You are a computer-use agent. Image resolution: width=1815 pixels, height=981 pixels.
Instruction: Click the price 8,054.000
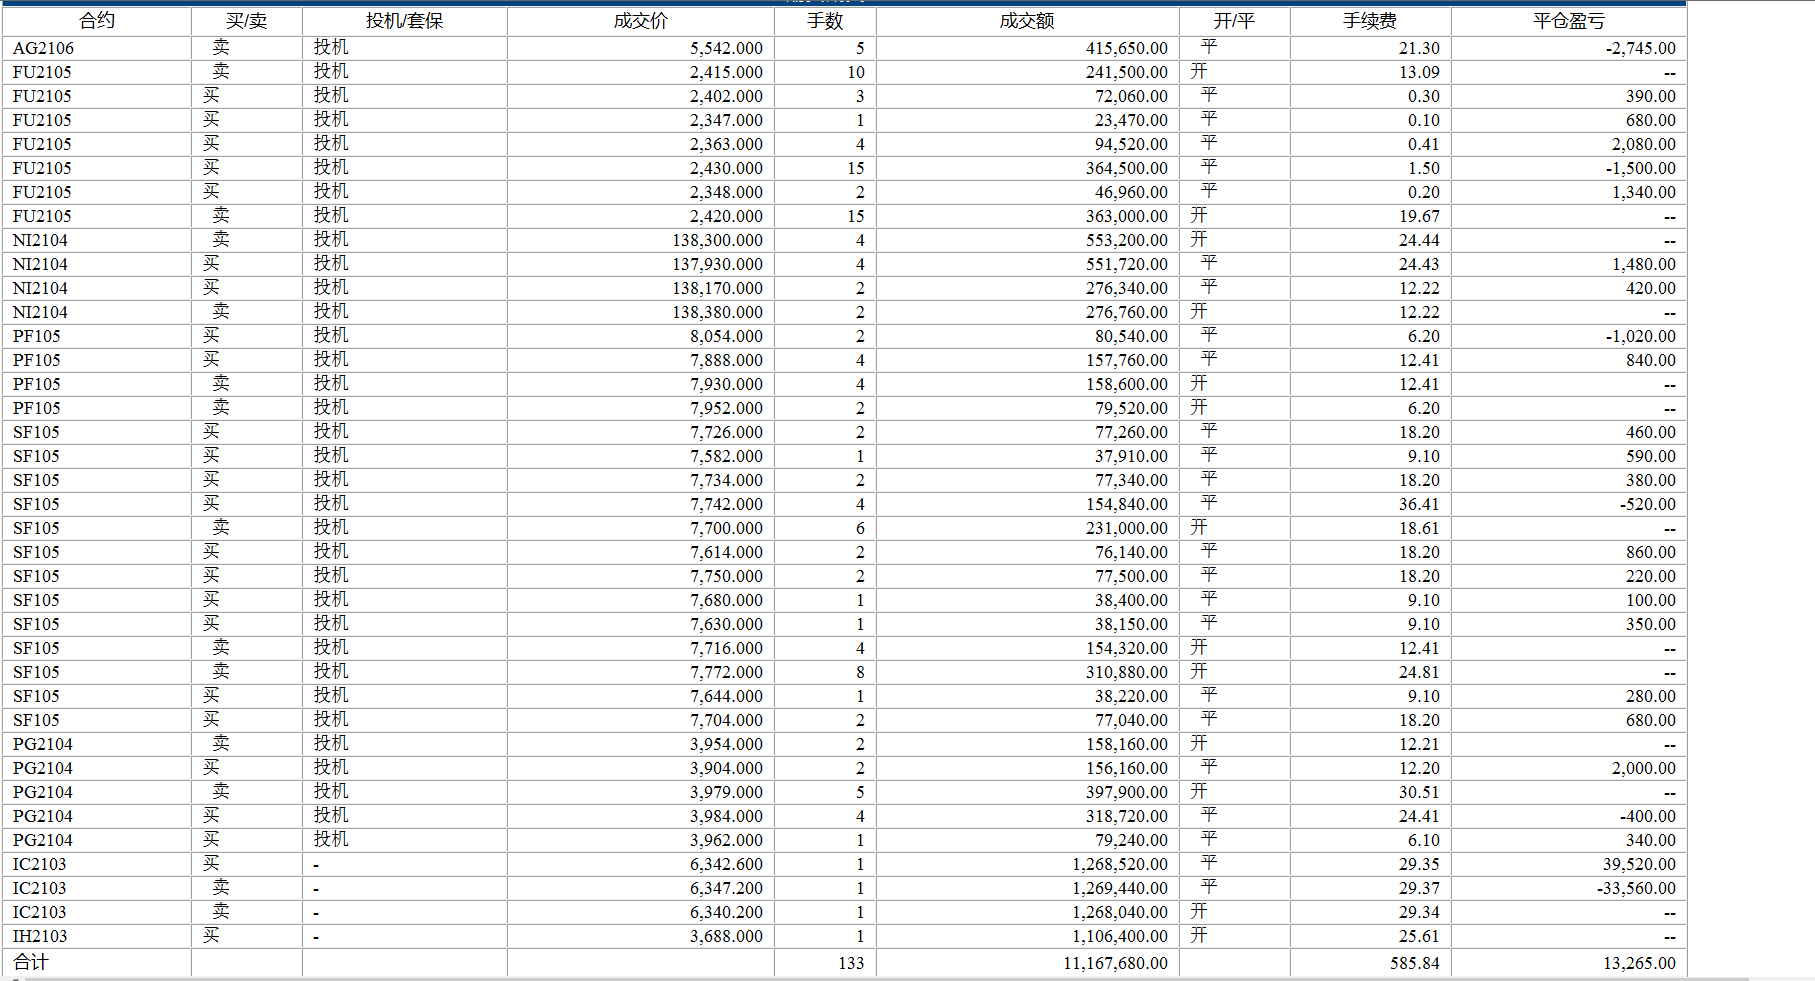pyautogui.click(x=726, y=336)
